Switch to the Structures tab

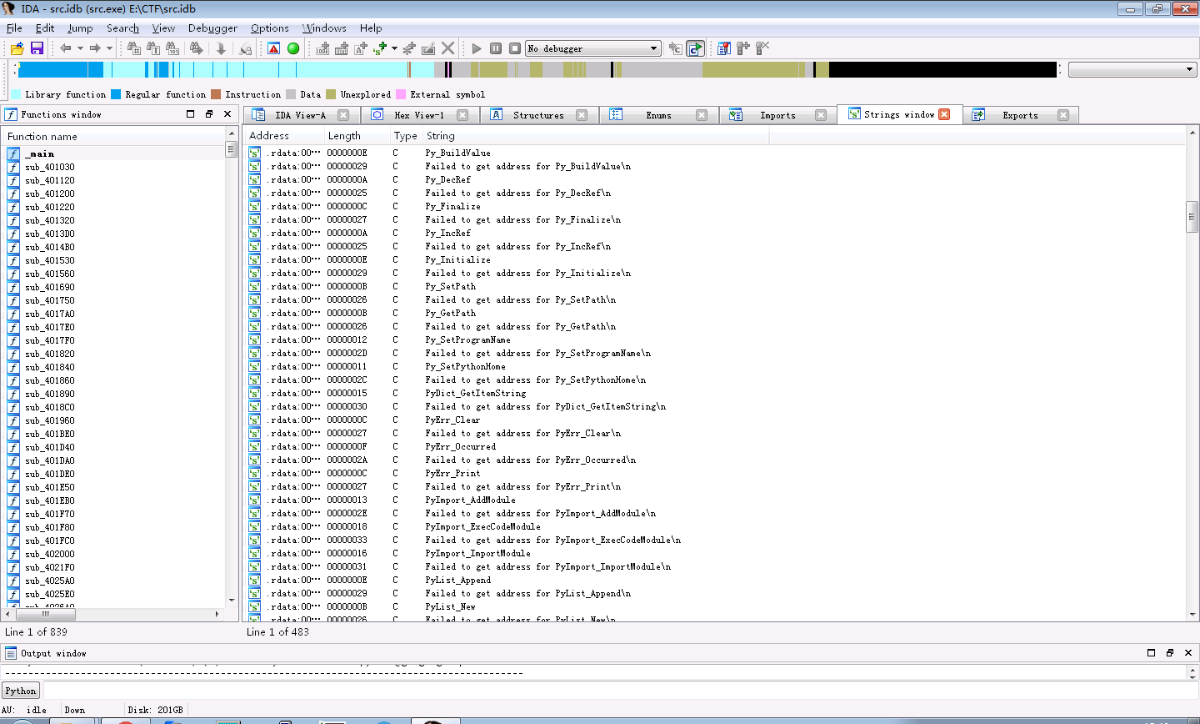(x=538, y=115)
